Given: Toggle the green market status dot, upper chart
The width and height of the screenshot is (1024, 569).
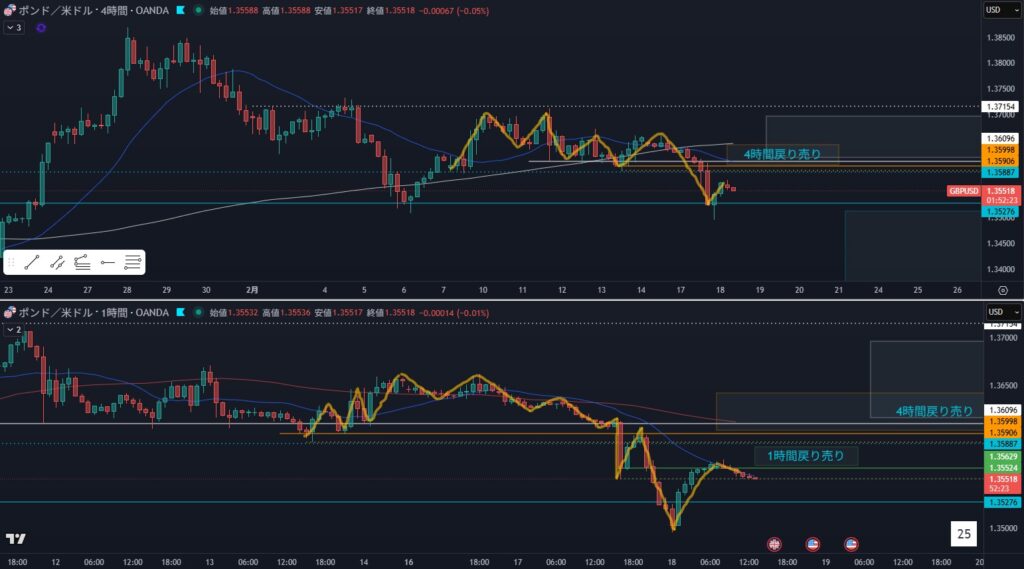Looking at the screenshot, I should 199,10.
